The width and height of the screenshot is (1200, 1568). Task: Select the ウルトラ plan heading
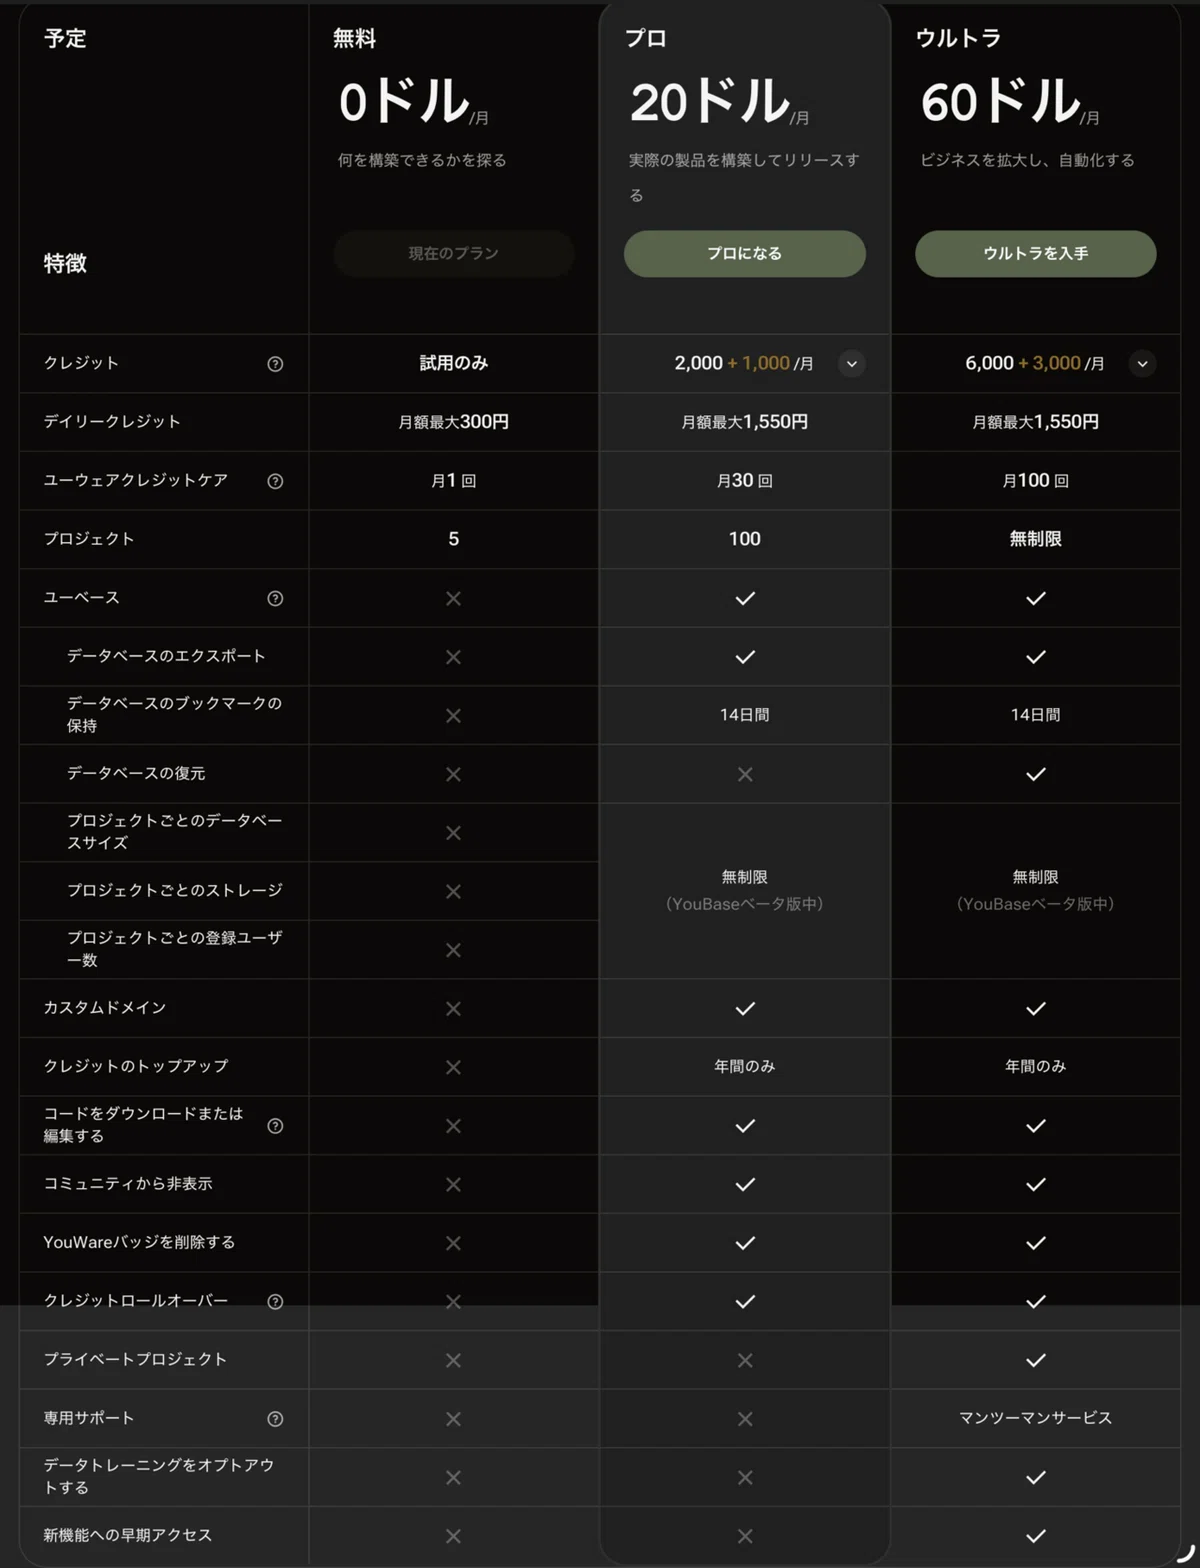tap(958, 38)
